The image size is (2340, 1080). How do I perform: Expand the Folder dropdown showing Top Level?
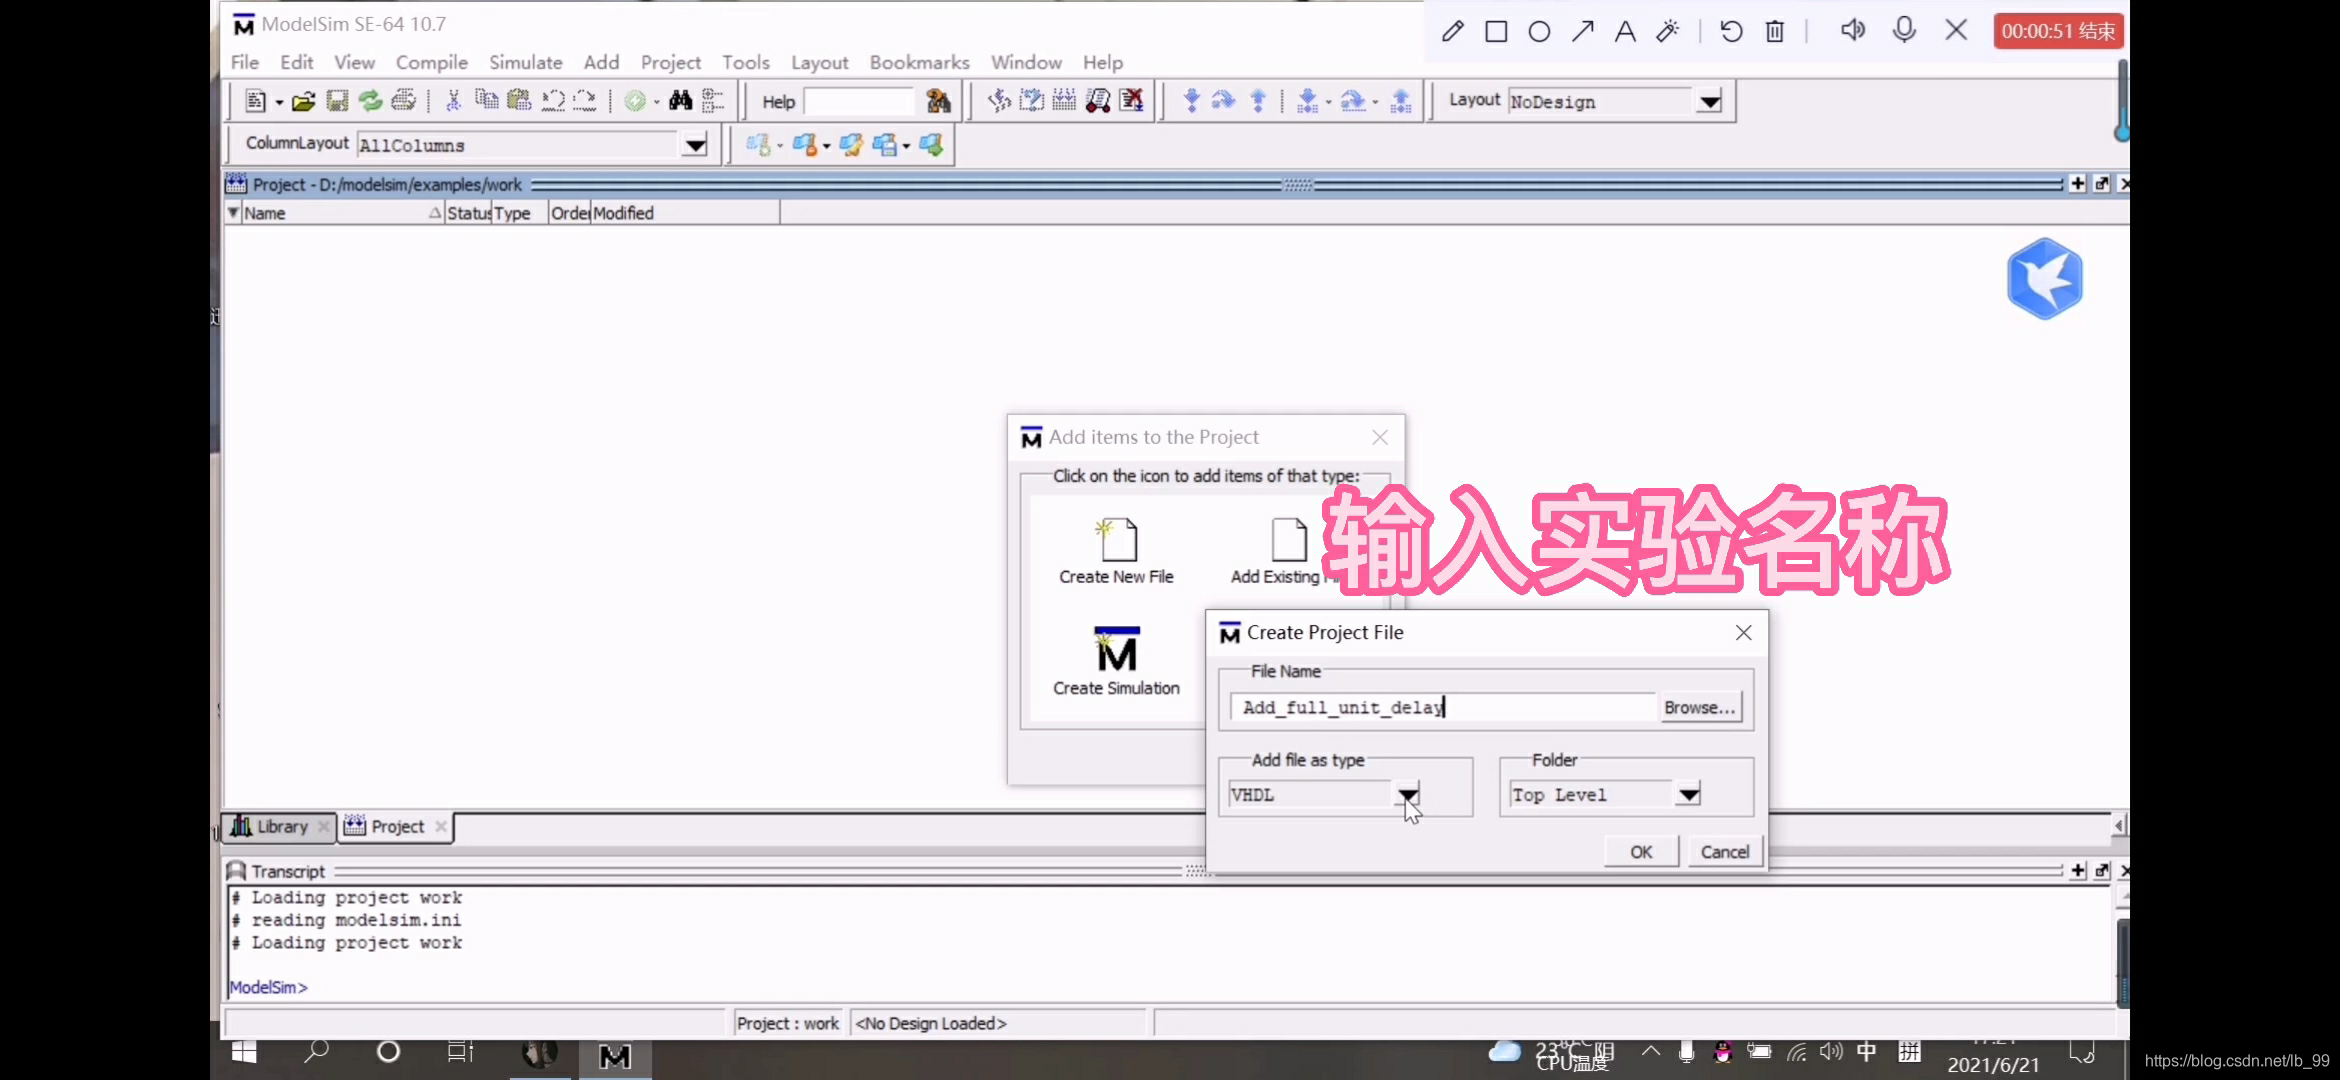[1688, 793]
